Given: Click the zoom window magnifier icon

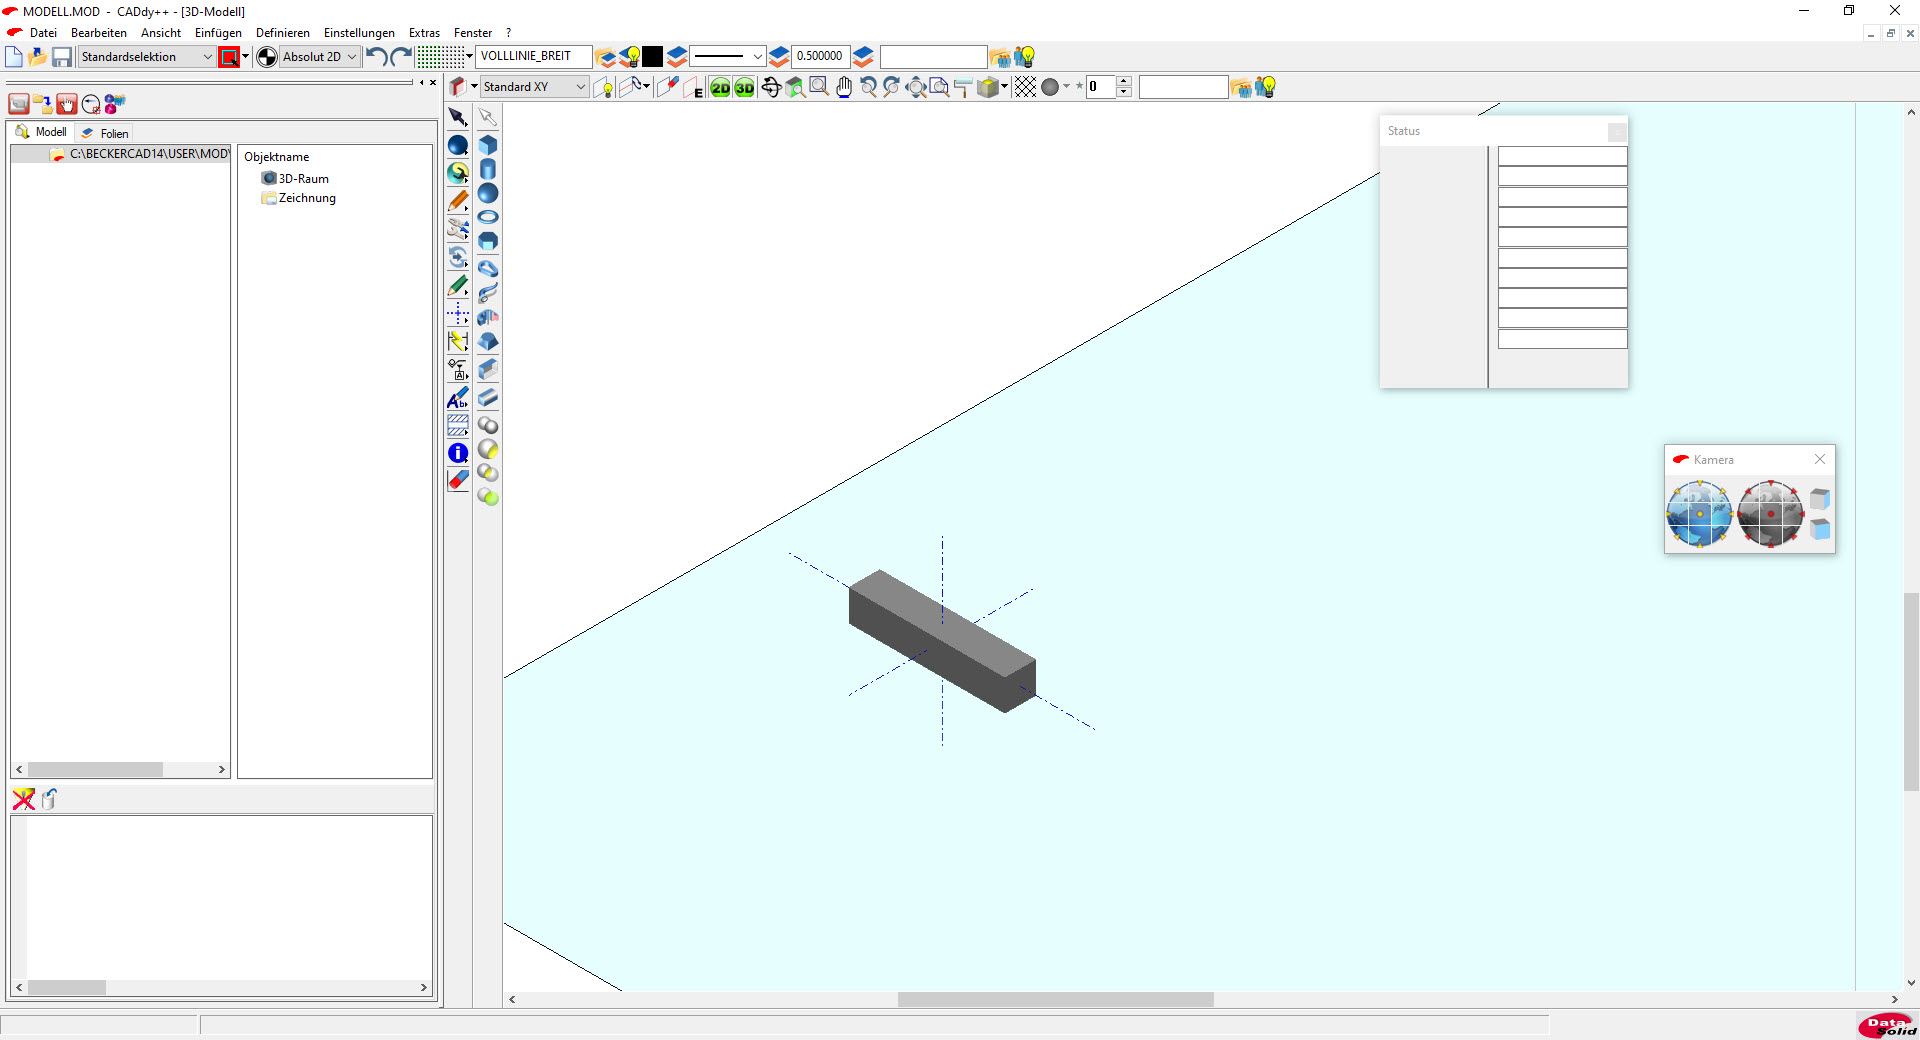Looking at the screenshot, I should point(819,87).
